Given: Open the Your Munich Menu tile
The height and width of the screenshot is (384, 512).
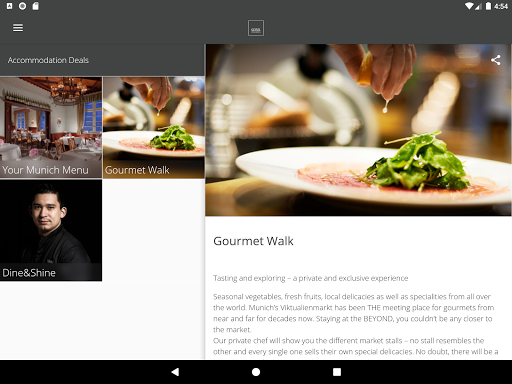Looking at the screenshot, I should (51, 127).
